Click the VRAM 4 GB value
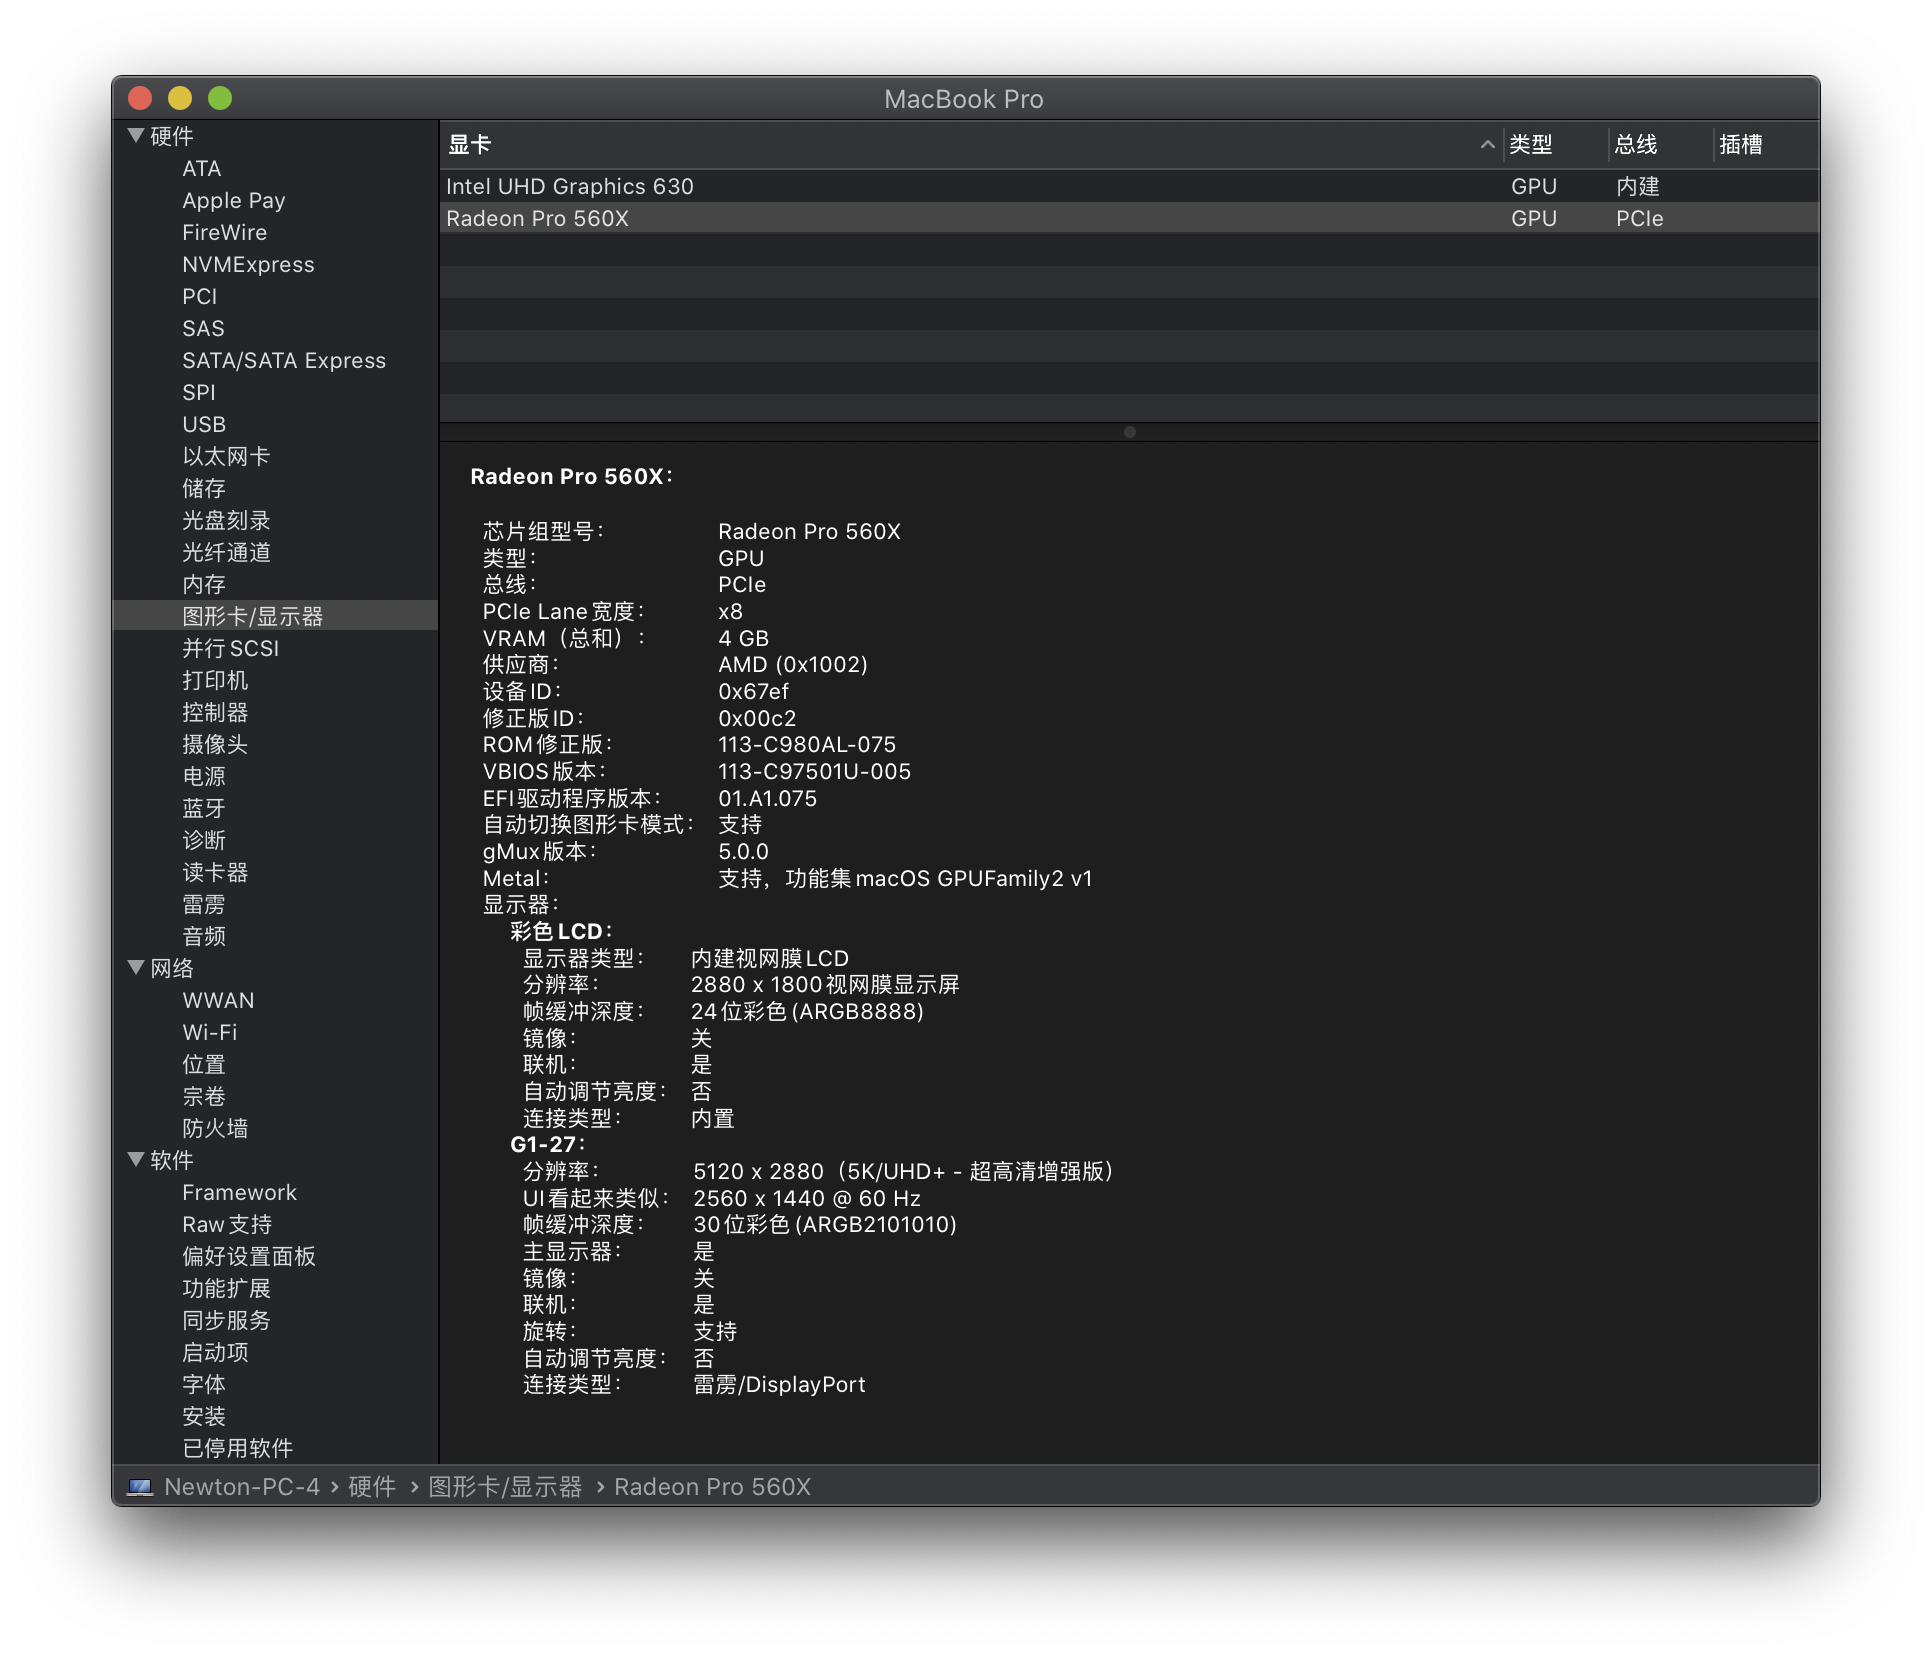 pyautogui.click(x=743, y=638)
